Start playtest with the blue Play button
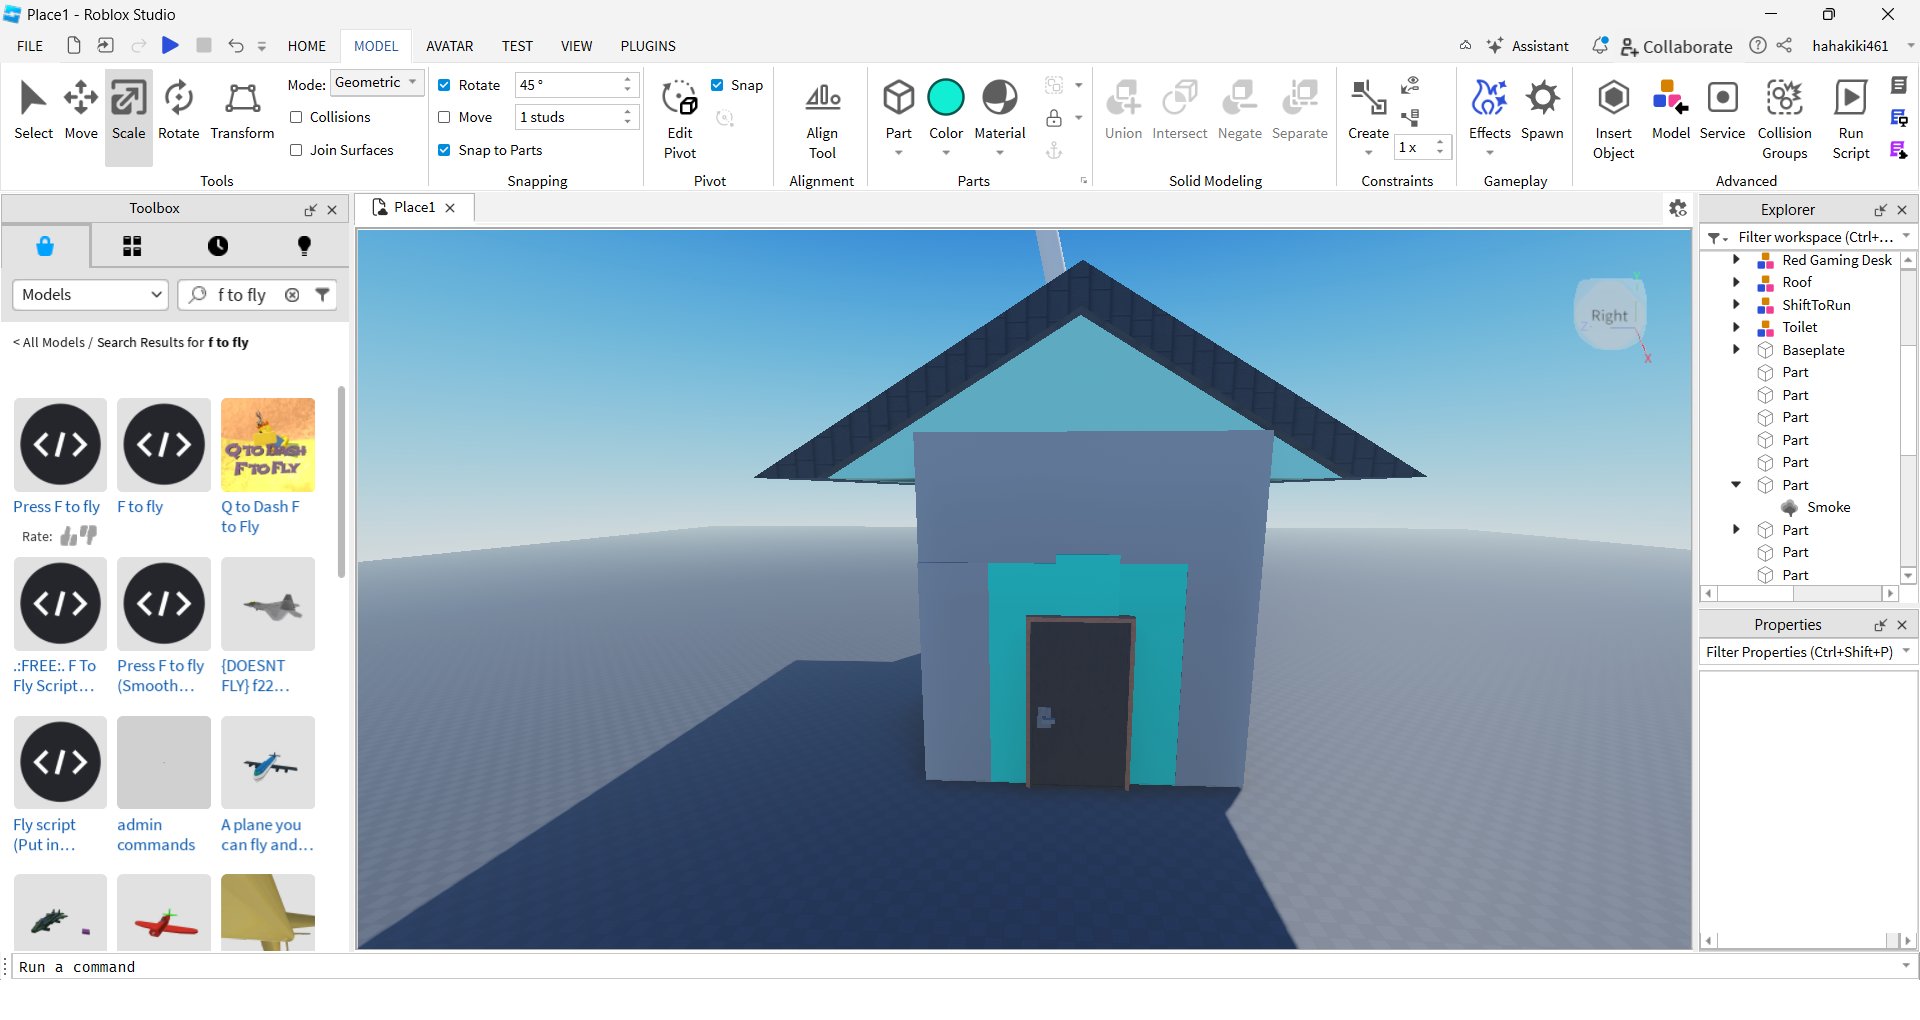This screenshot has width=1920, height=1020. 170,45
